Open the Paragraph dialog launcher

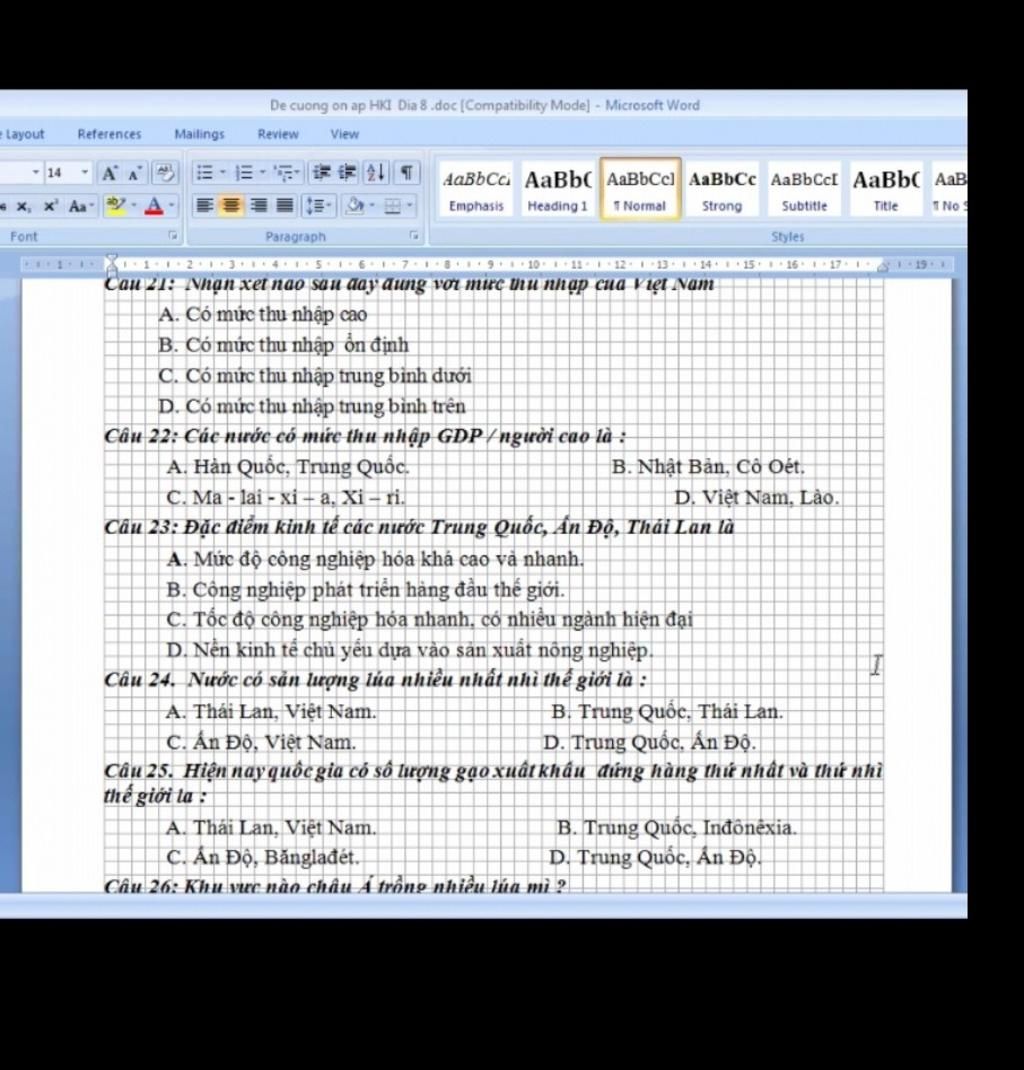point(413,236)
